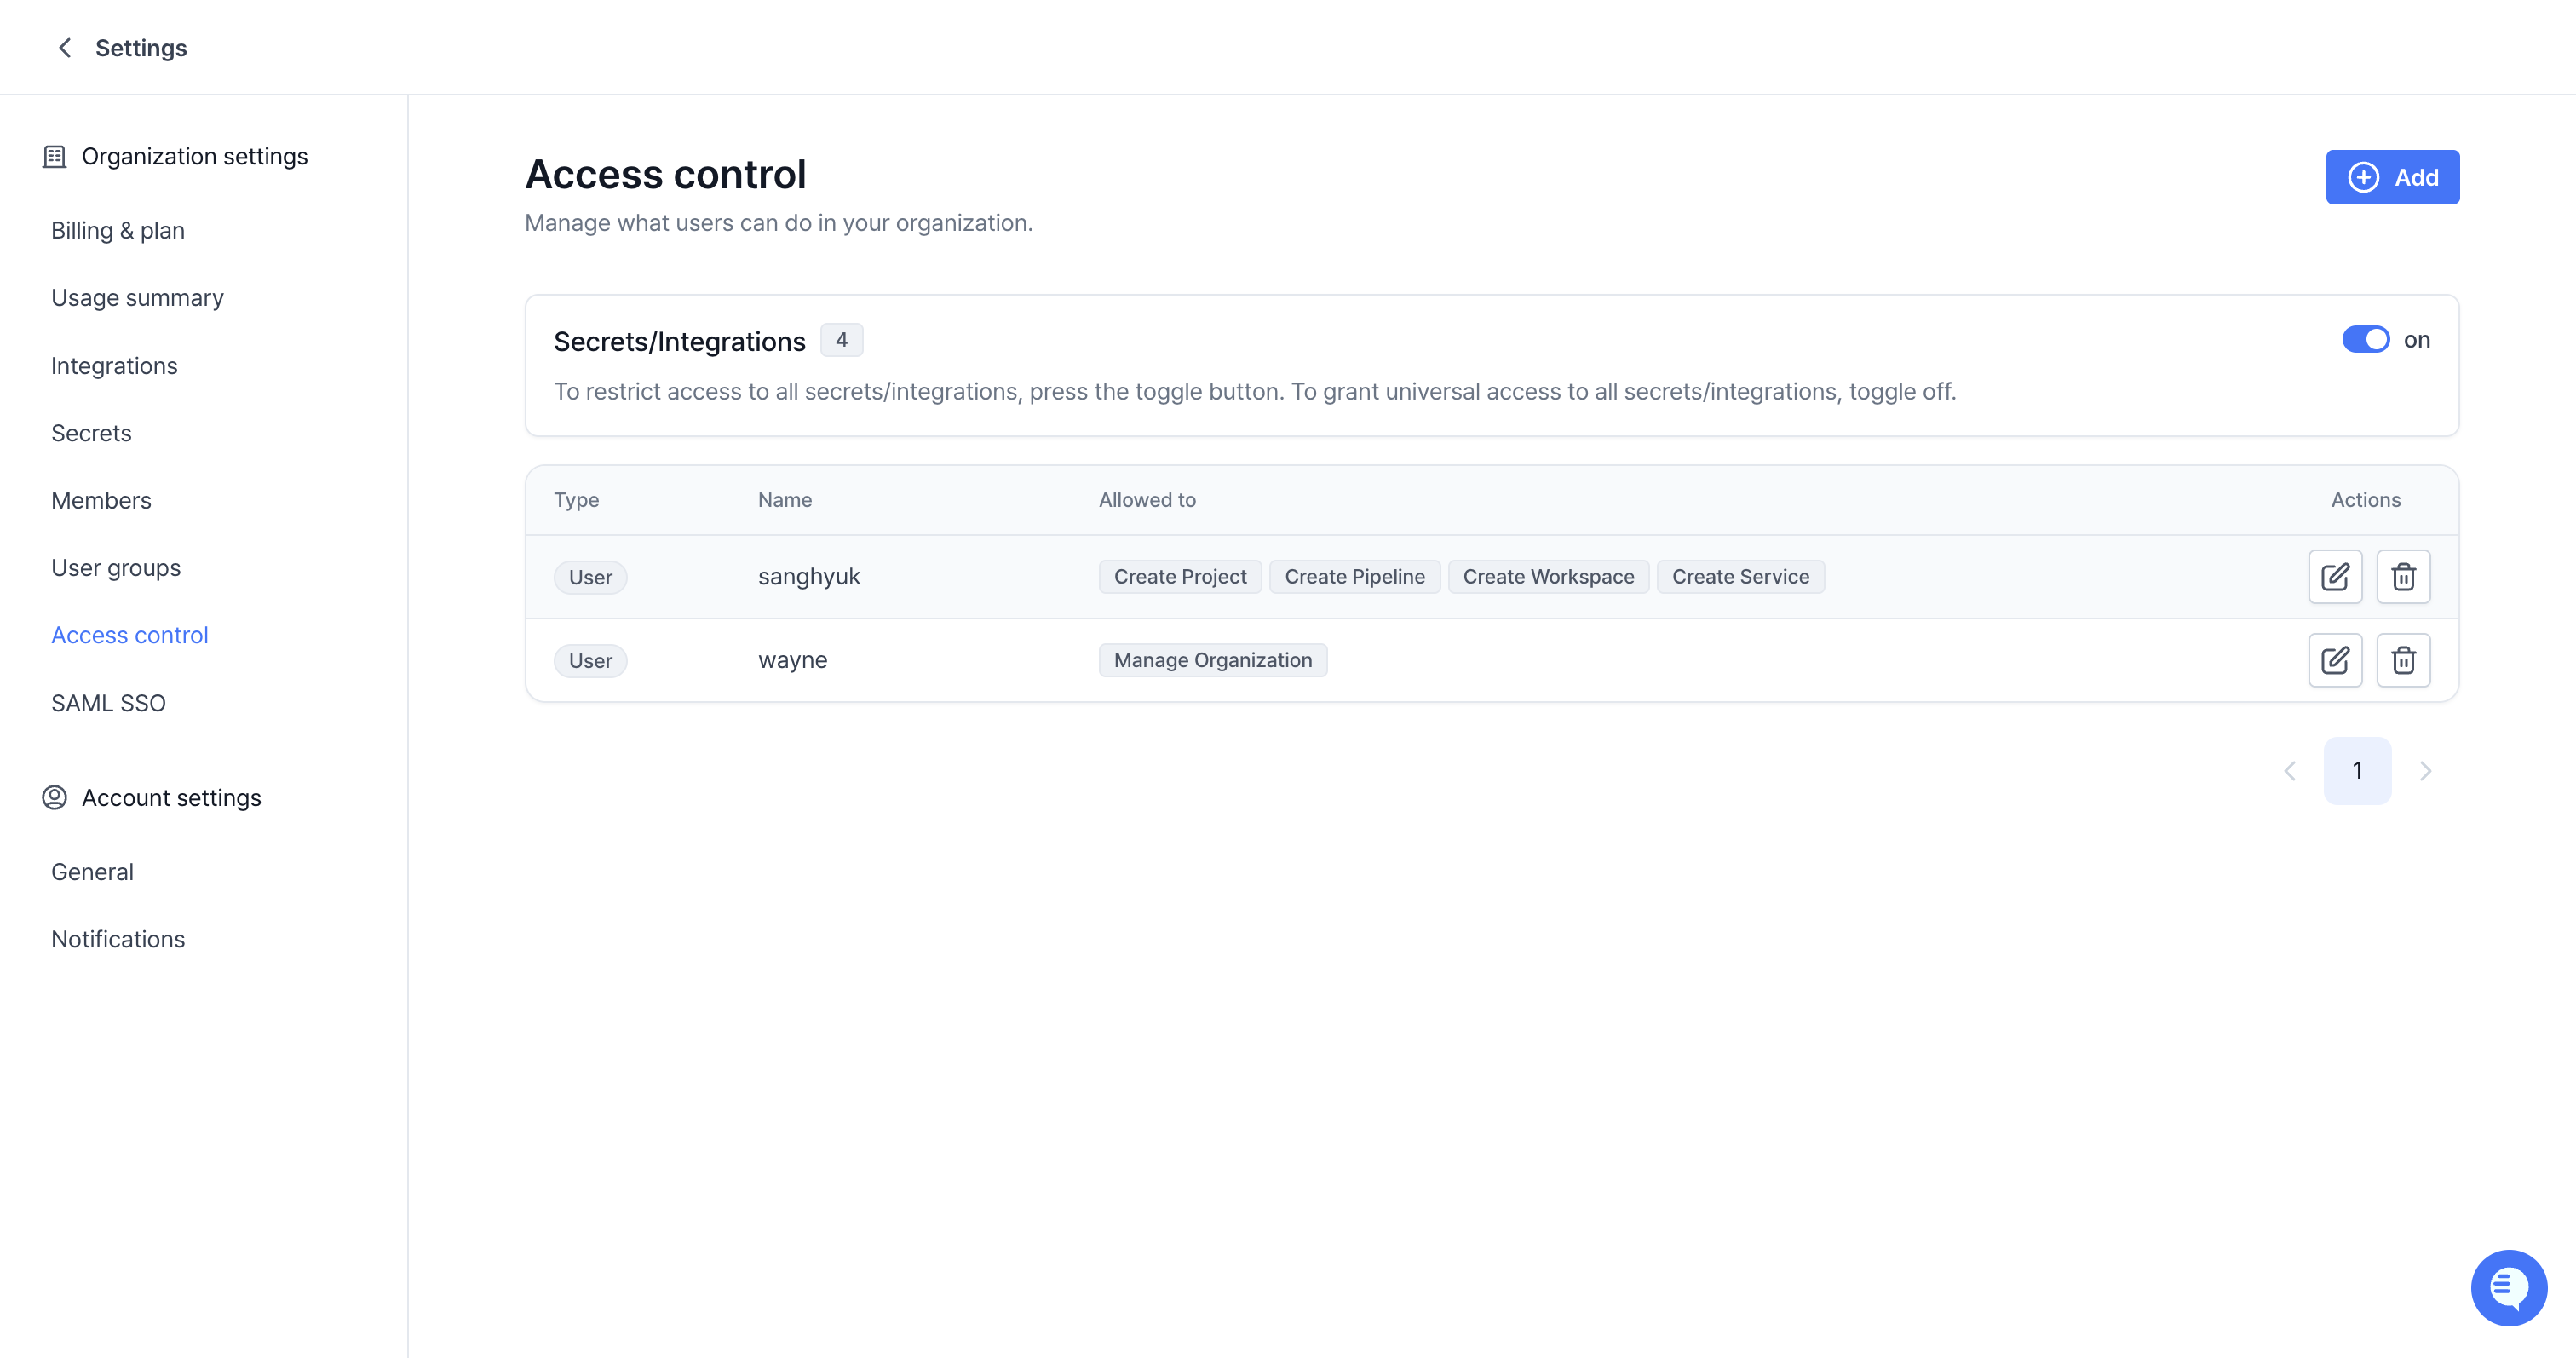Click the Manage Organization permission tag
The image size is (2576, 1358).
point(1212,660)
